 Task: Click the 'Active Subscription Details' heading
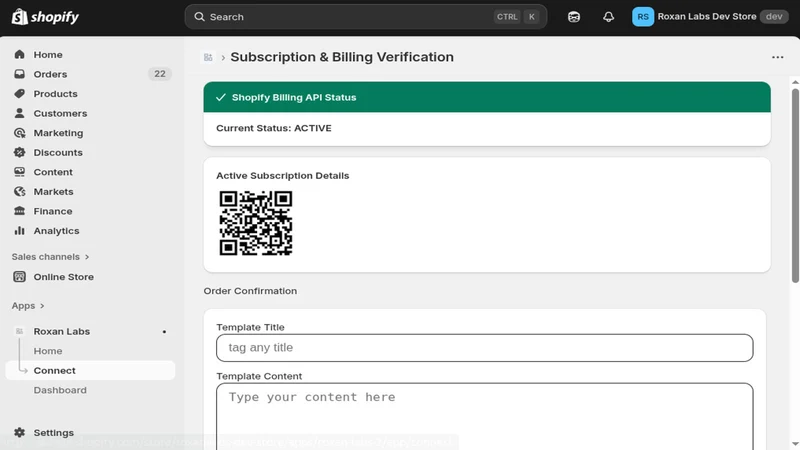(283, 176)
